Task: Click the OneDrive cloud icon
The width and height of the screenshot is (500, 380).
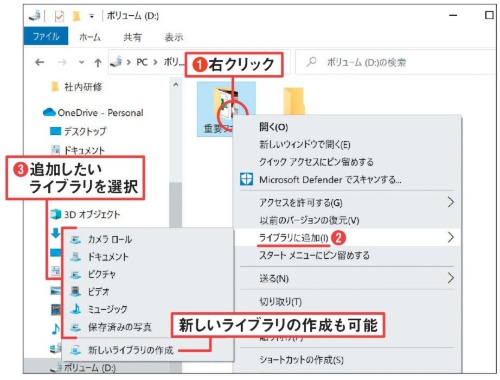Action: (49, 112)
